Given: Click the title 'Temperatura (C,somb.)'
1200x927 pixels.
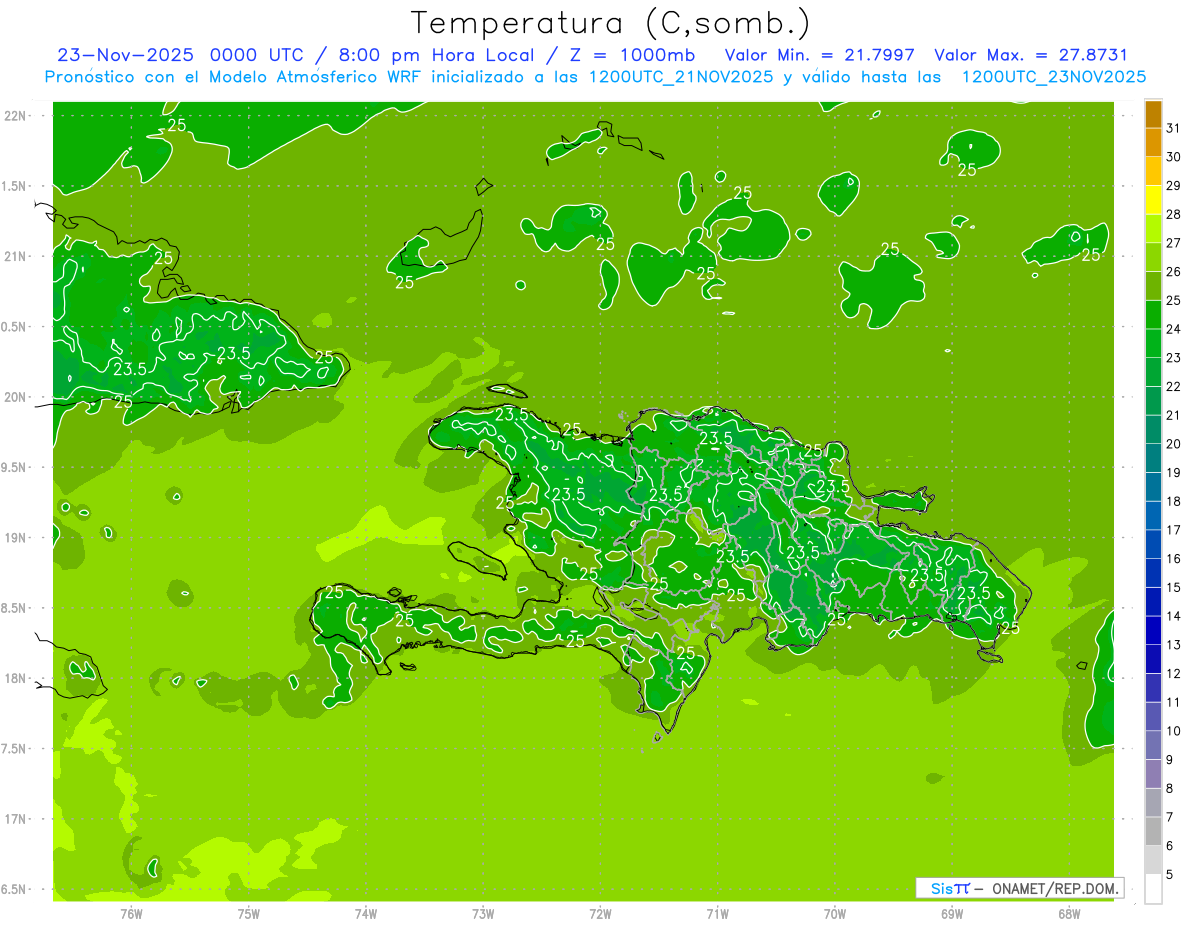Looking at the screenshot, I should click(x=611, y=22).
